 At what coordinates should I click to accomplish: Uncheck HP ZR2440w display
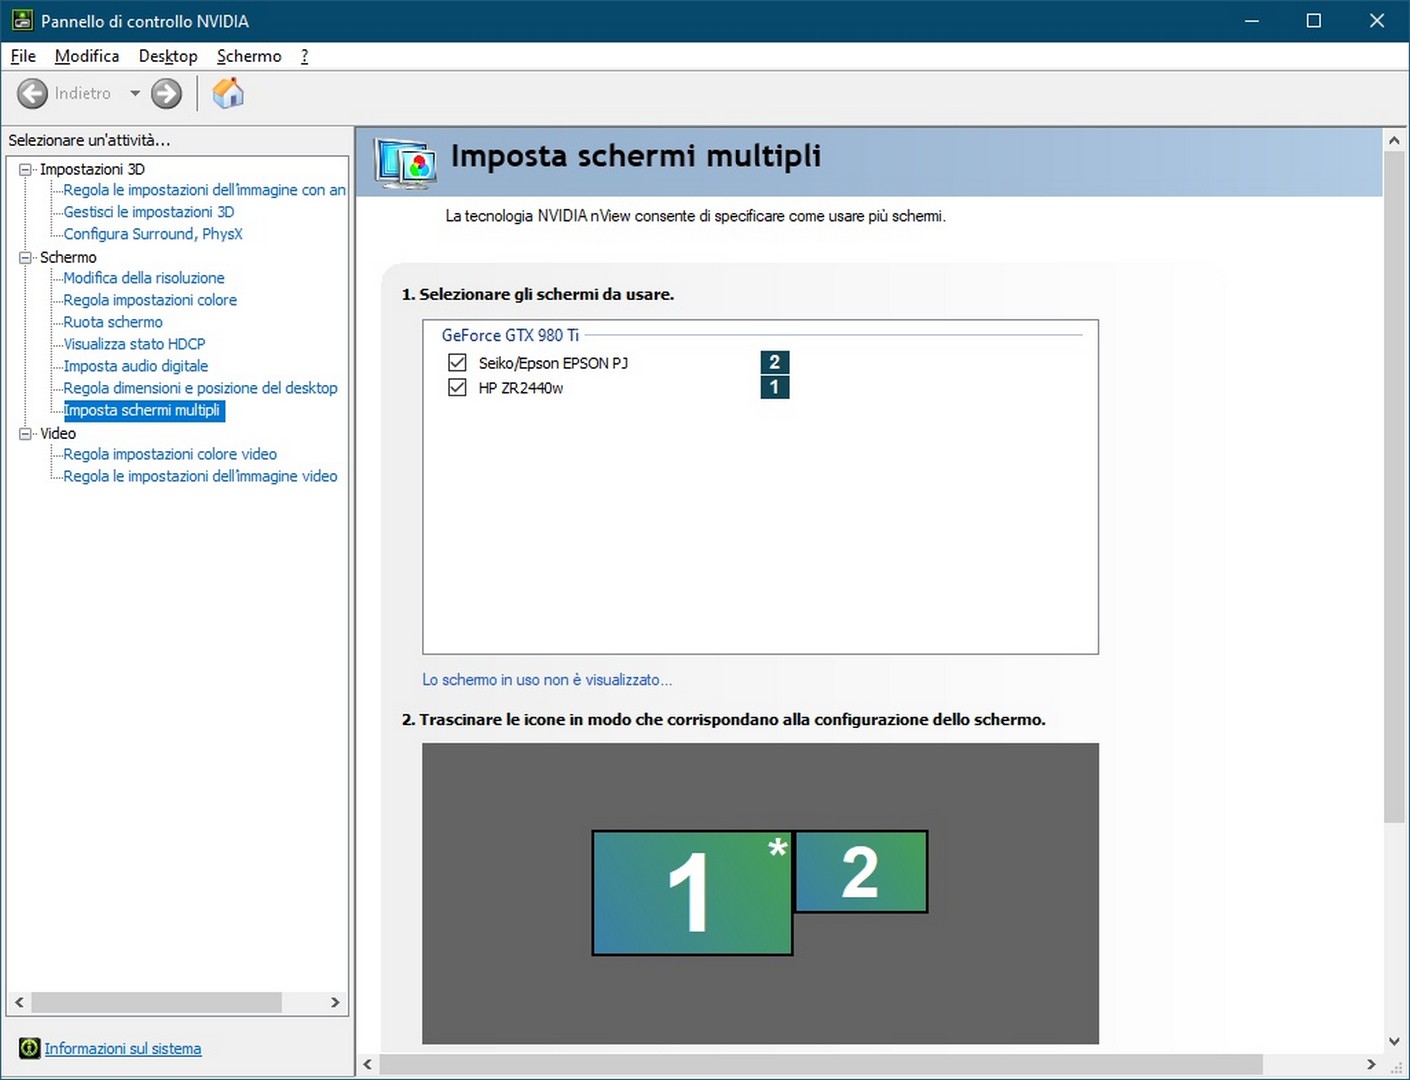click(457, 387)
